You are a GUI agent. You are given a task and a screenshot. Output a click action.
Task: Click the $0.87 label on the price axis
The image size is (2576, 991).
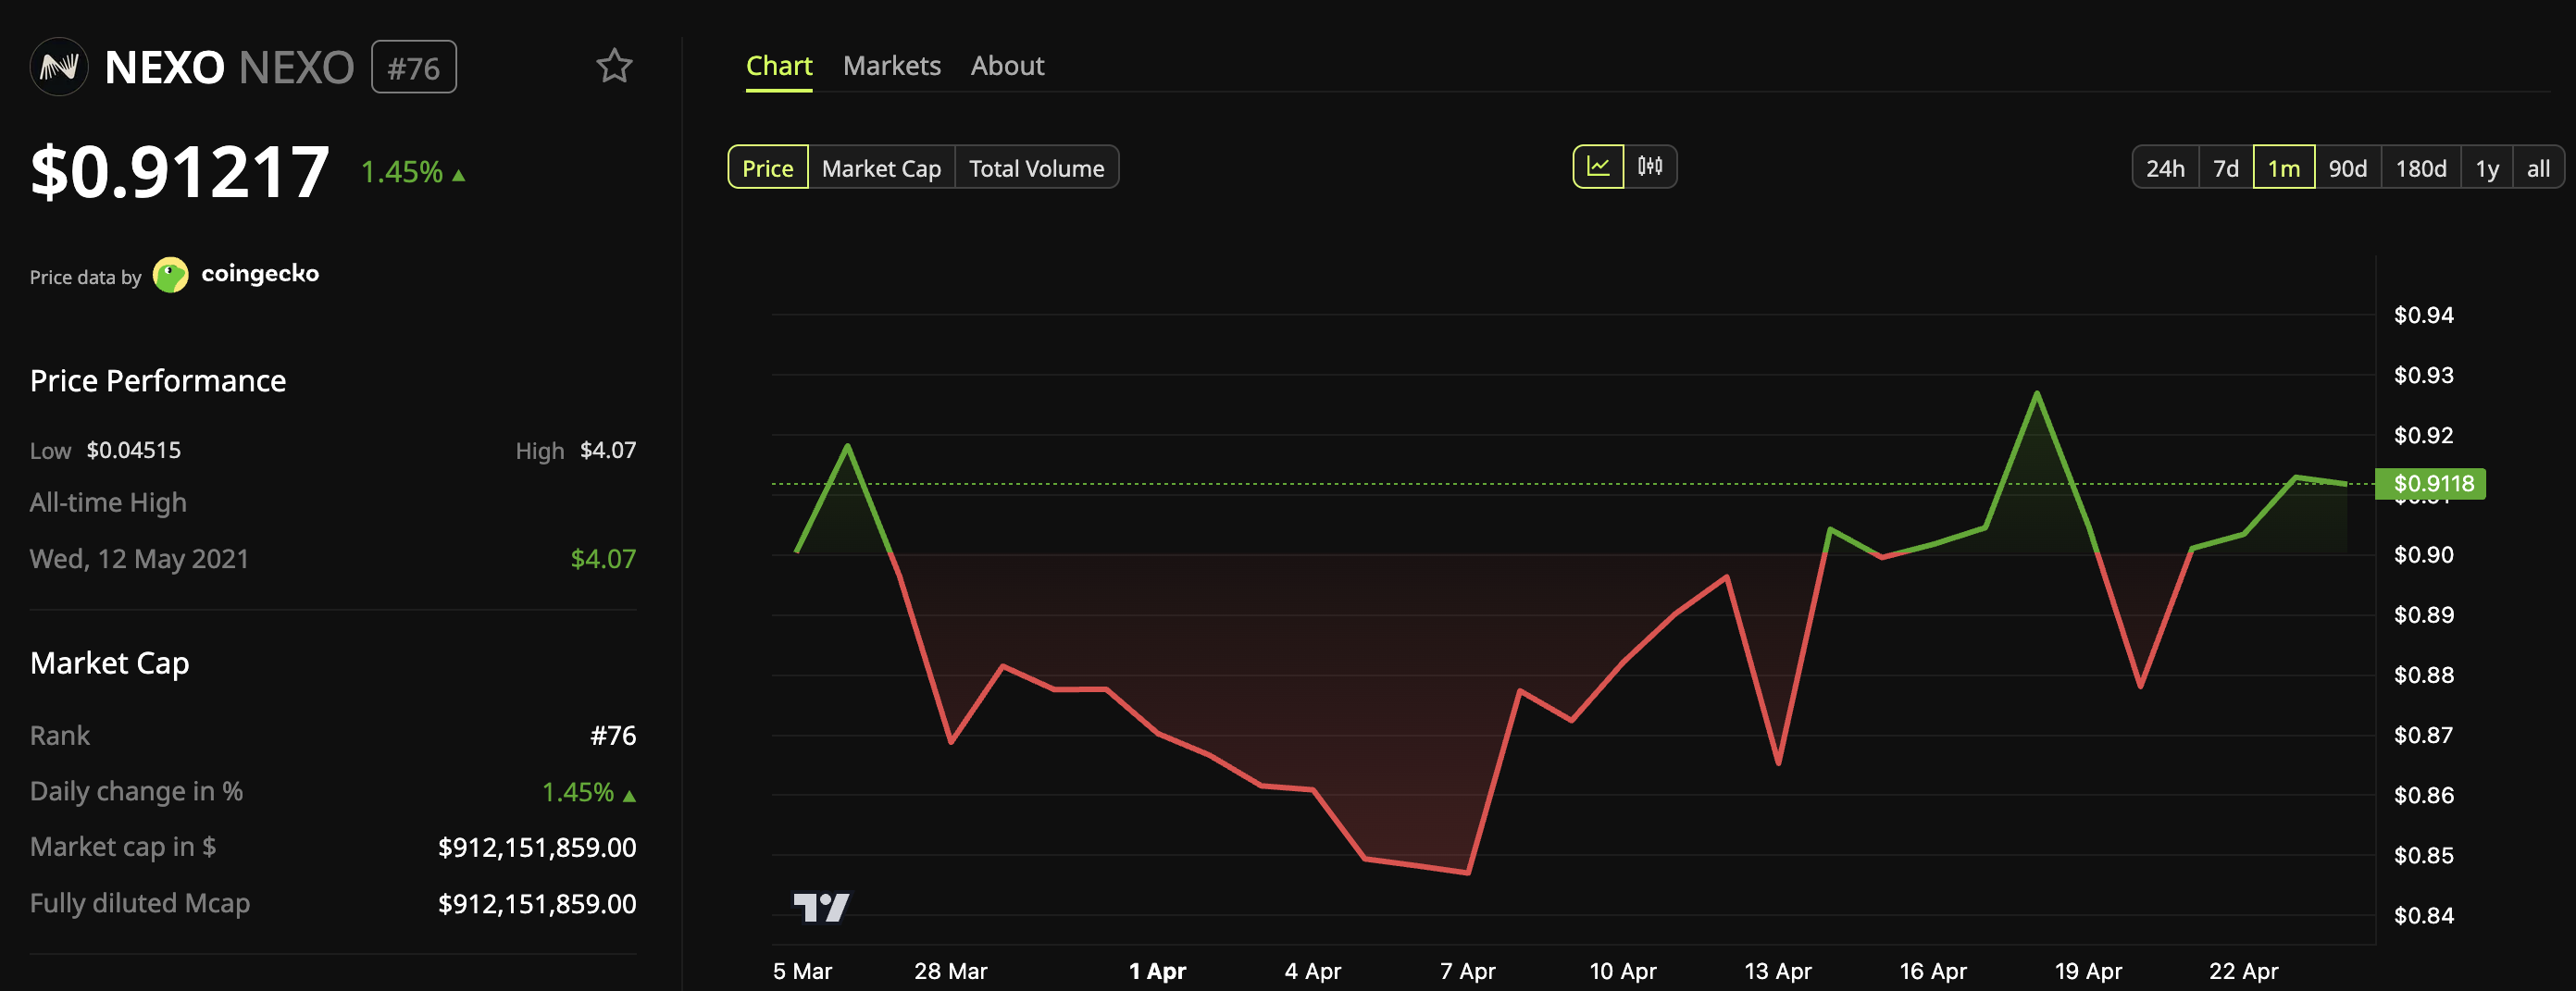click(x=2423, y=735)
